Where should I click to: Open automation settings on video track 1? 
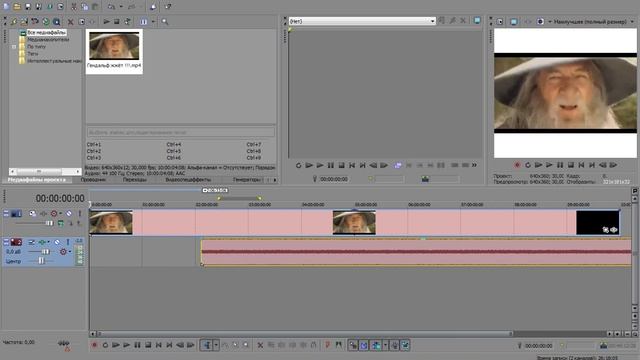pyautogui.click(x=54, y=213)
